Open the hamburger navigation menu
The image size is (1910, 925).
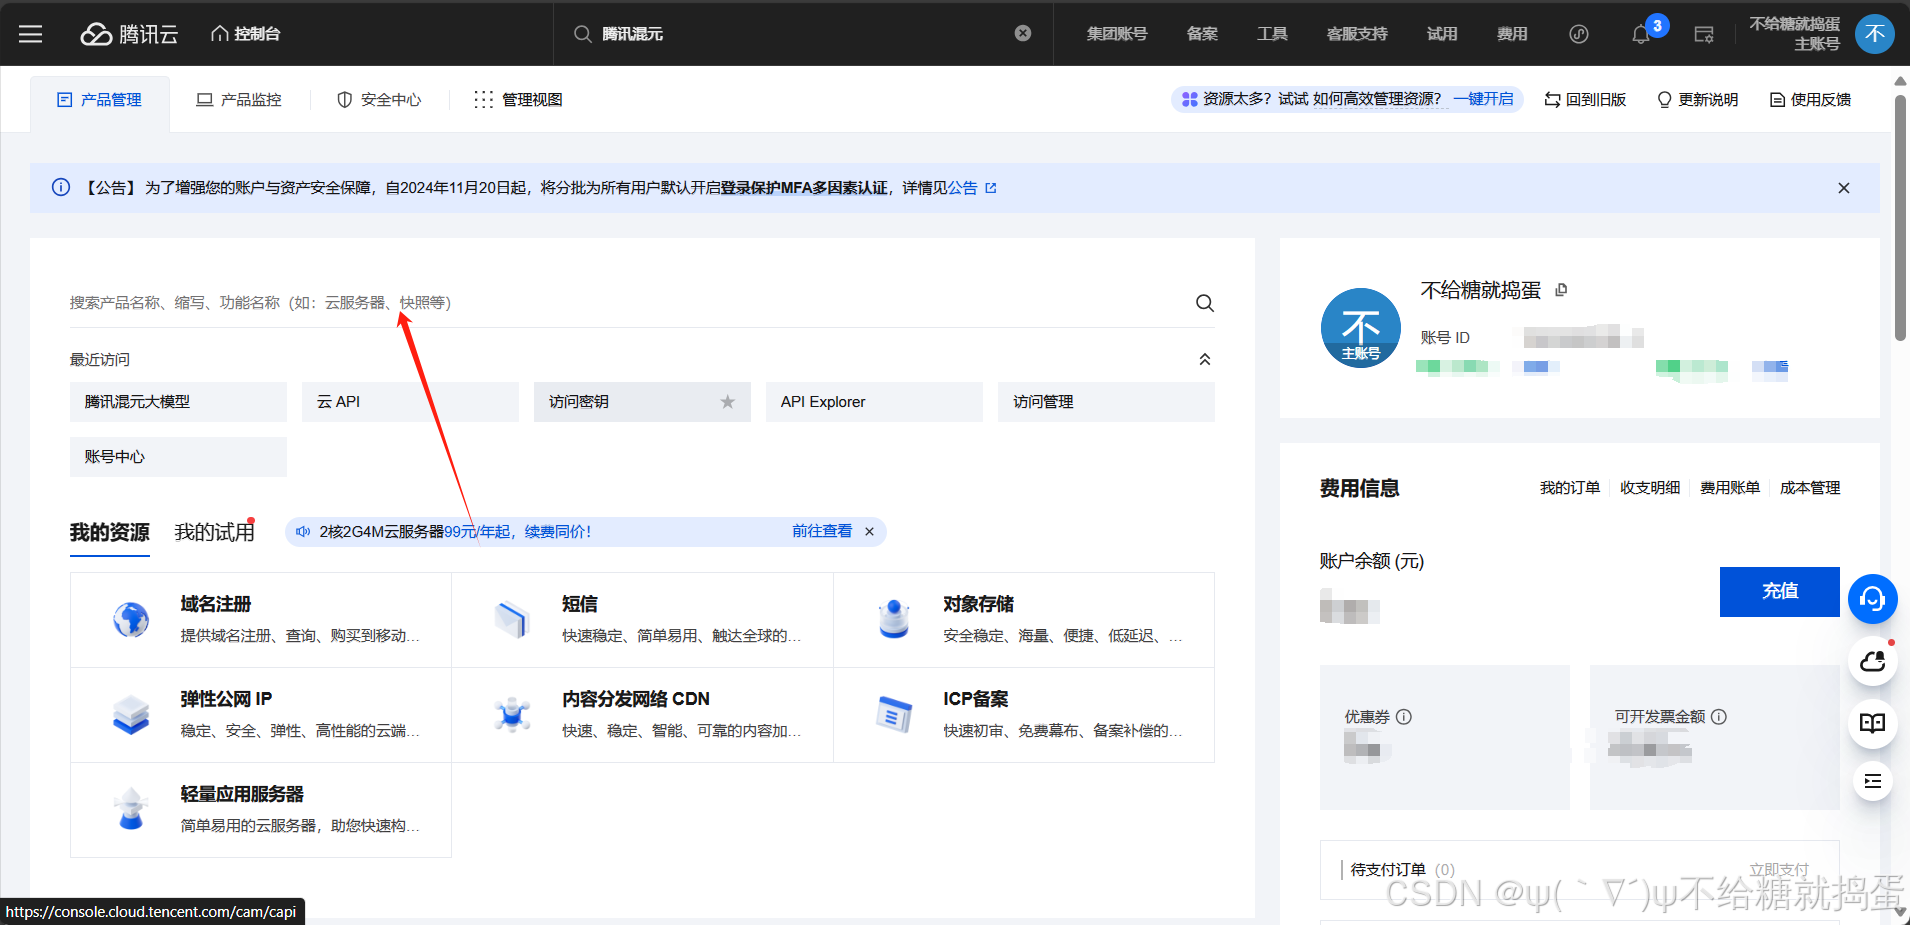[x=31, y=34]
